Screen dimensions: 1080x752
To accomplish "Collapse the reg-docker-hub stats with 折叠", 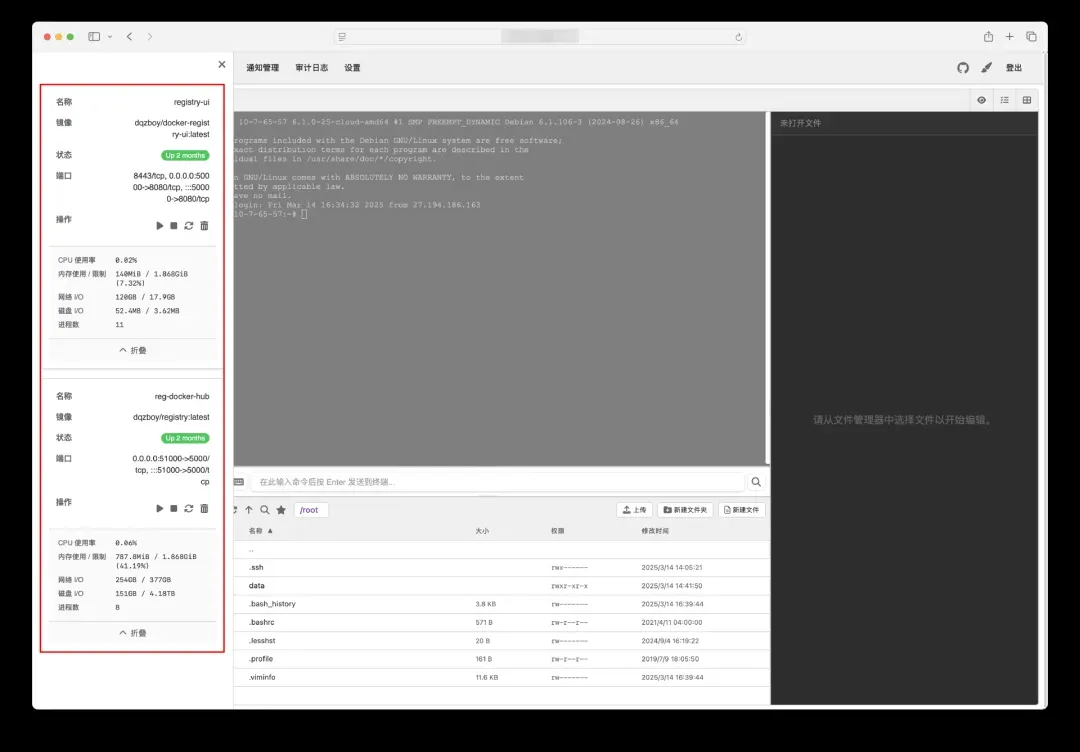I will (x=133, y=633).
